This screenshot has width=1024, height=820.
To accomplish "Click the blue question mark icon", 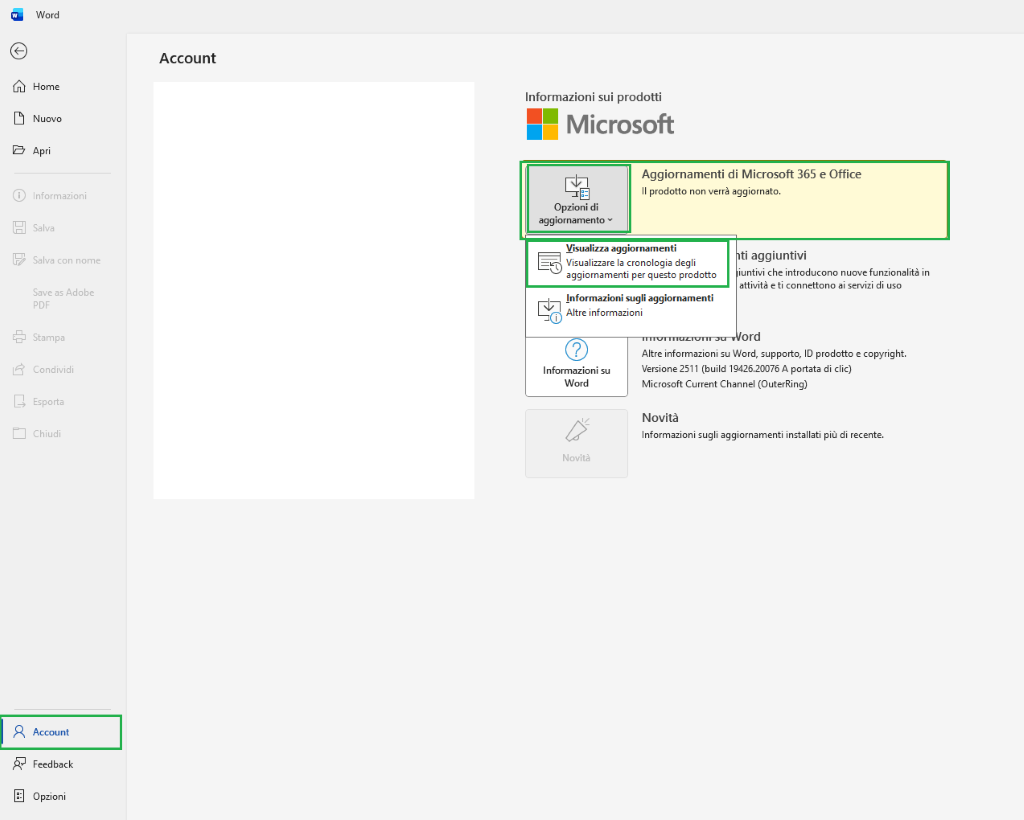I will (x=576, y=349).
